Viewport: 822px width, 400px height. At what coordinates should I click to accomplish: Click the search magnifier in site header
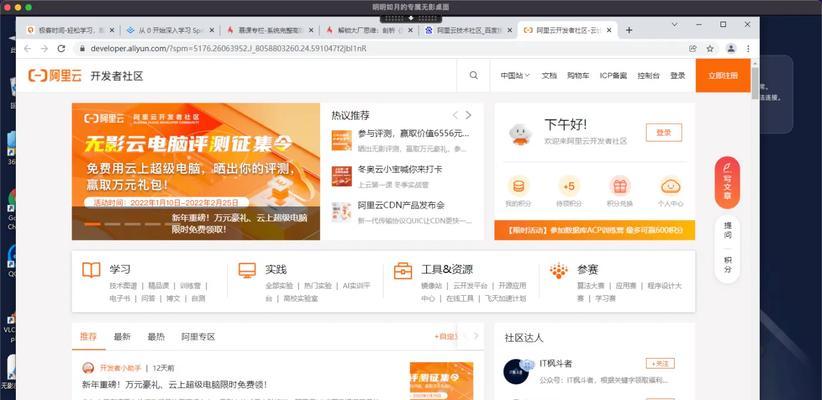pos(473,75)
